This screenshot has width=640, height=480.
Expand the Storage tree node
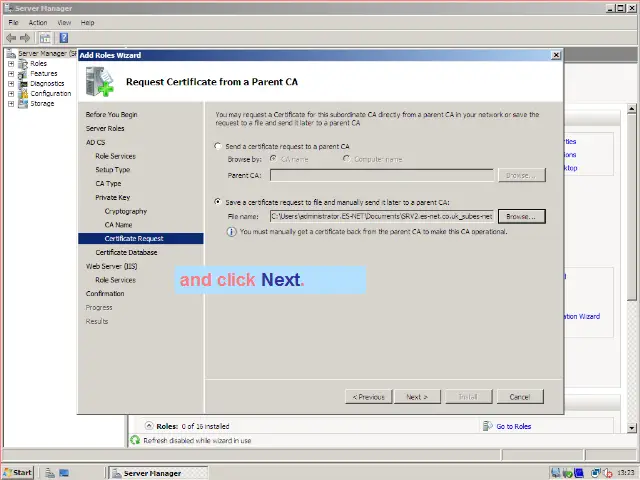tap(11, 104)
